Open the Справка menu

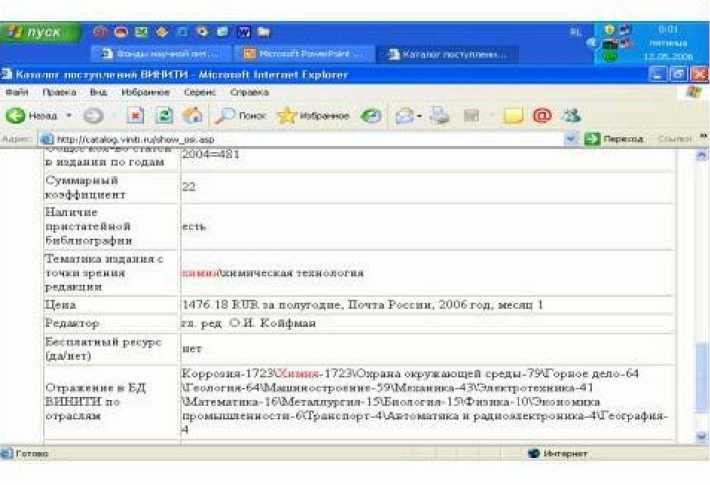coord(249,92)
